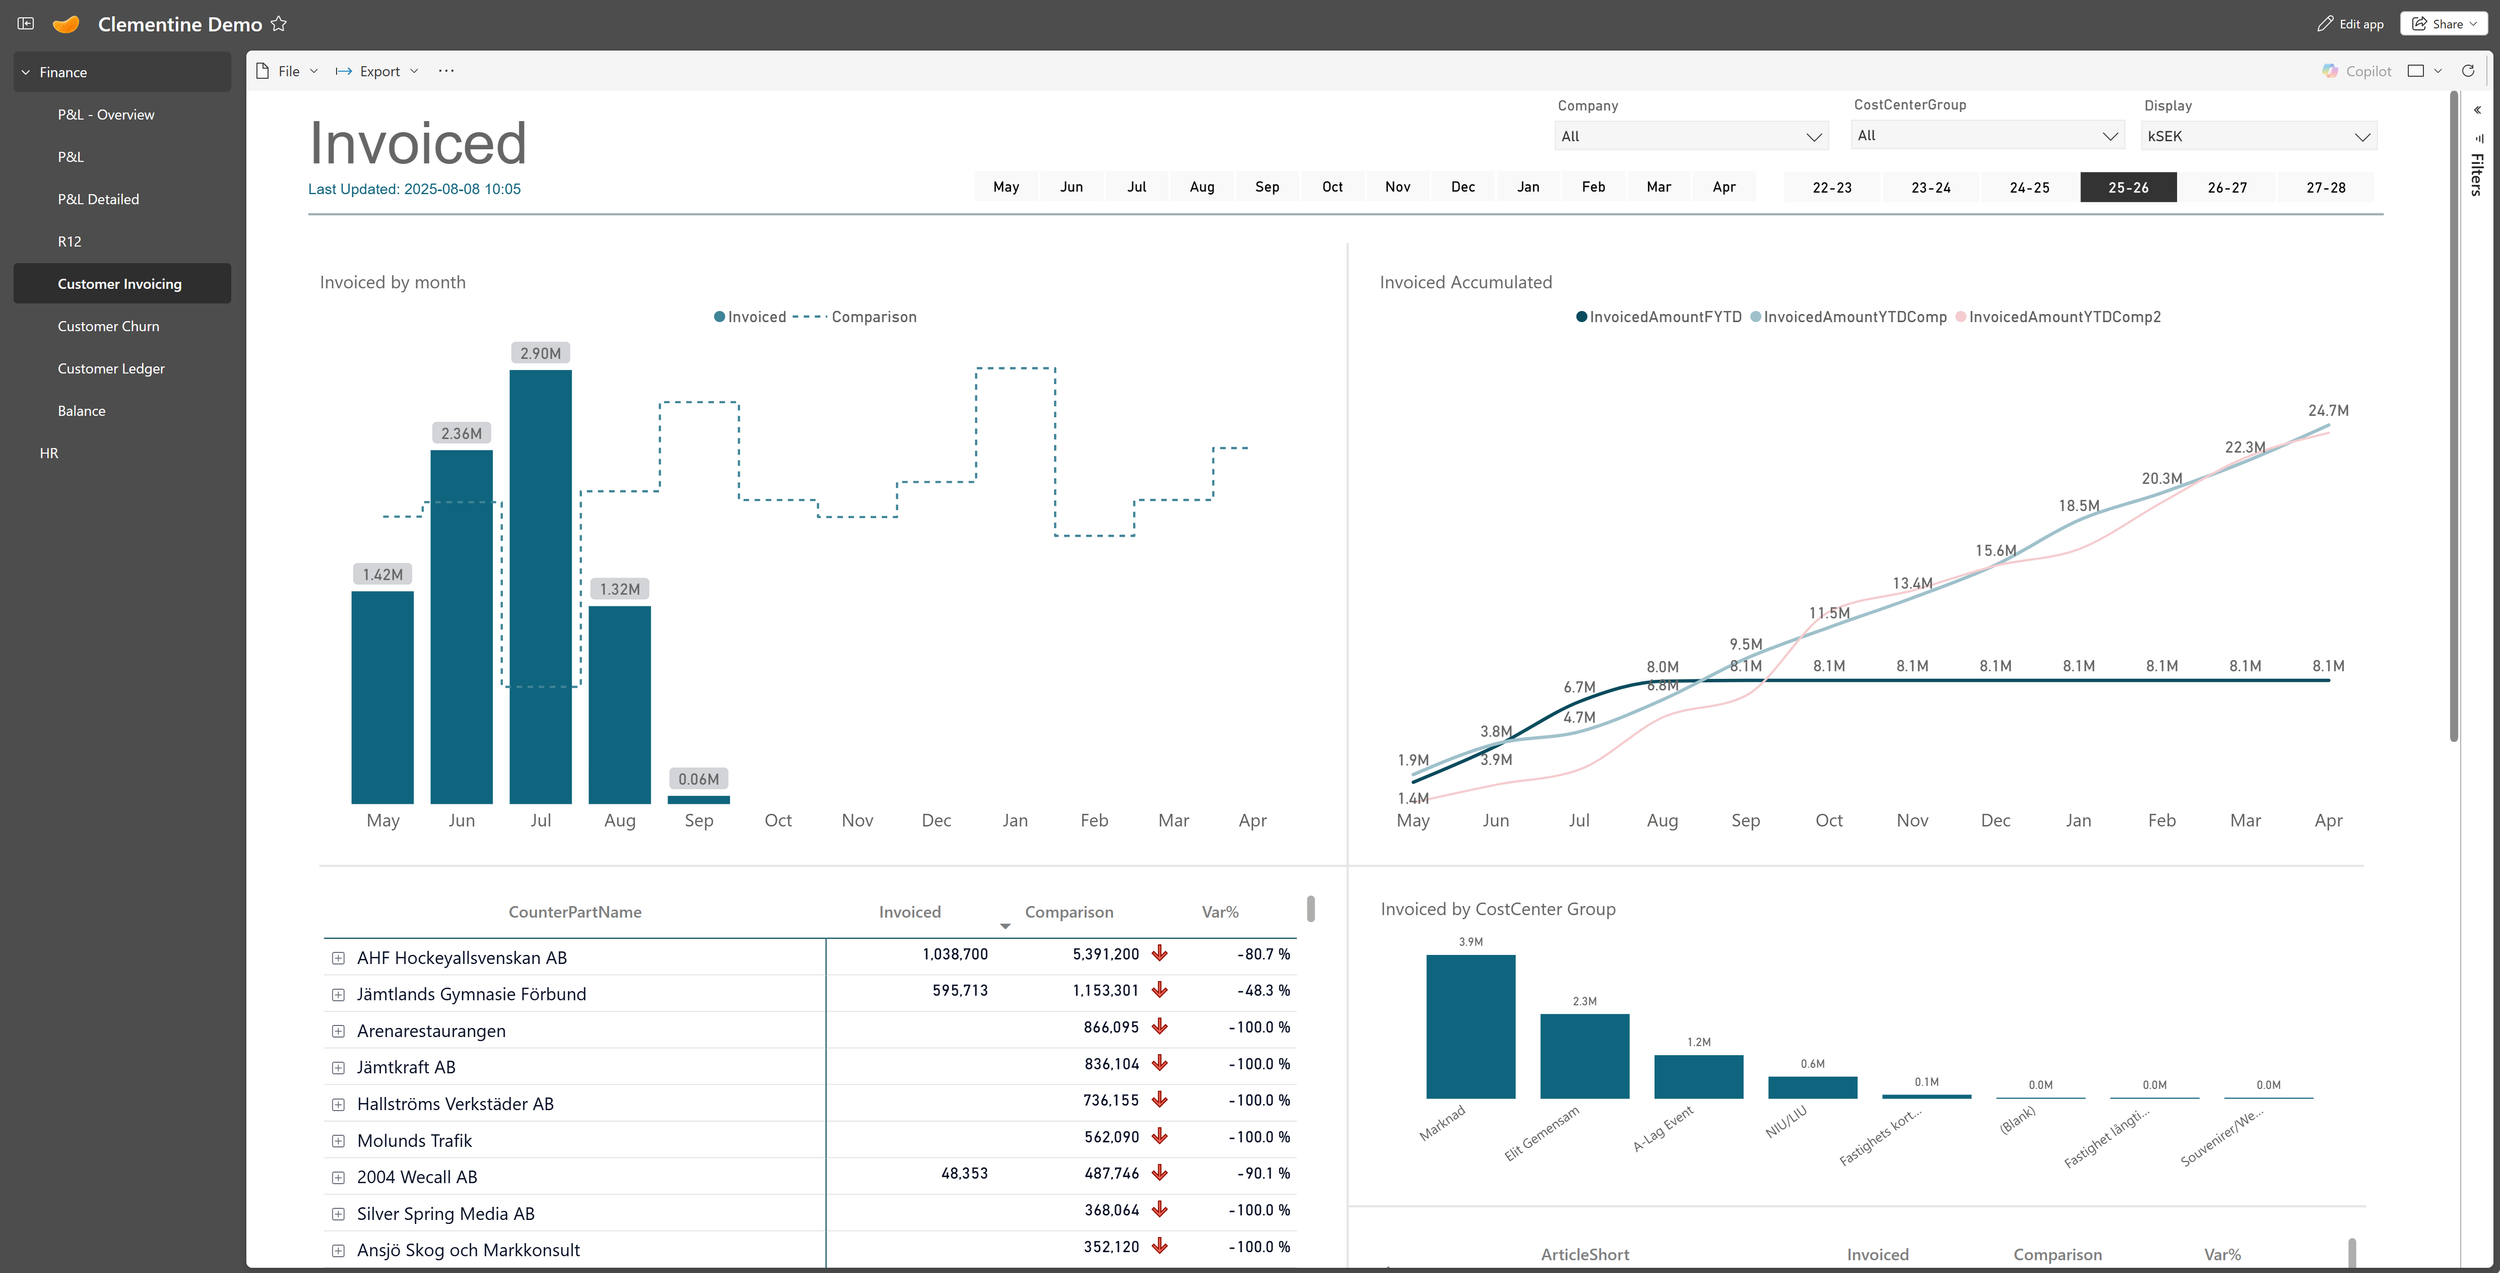Expand the Filters pane double-chevron
Viewport: 2500px width, 1273px height.
point(2477,110)
